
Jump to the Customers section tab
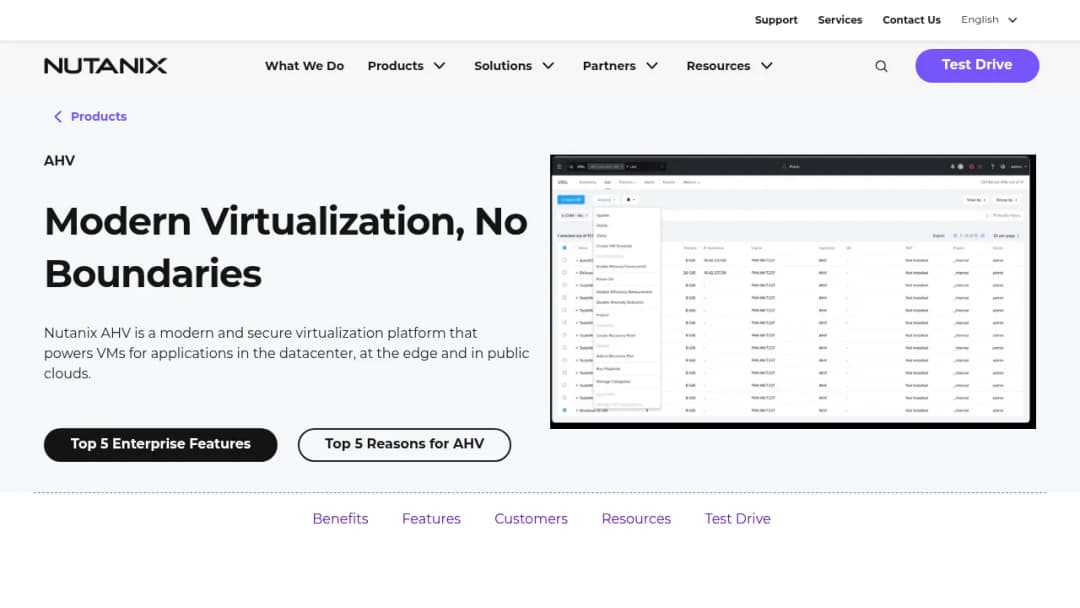coord(531,518)
